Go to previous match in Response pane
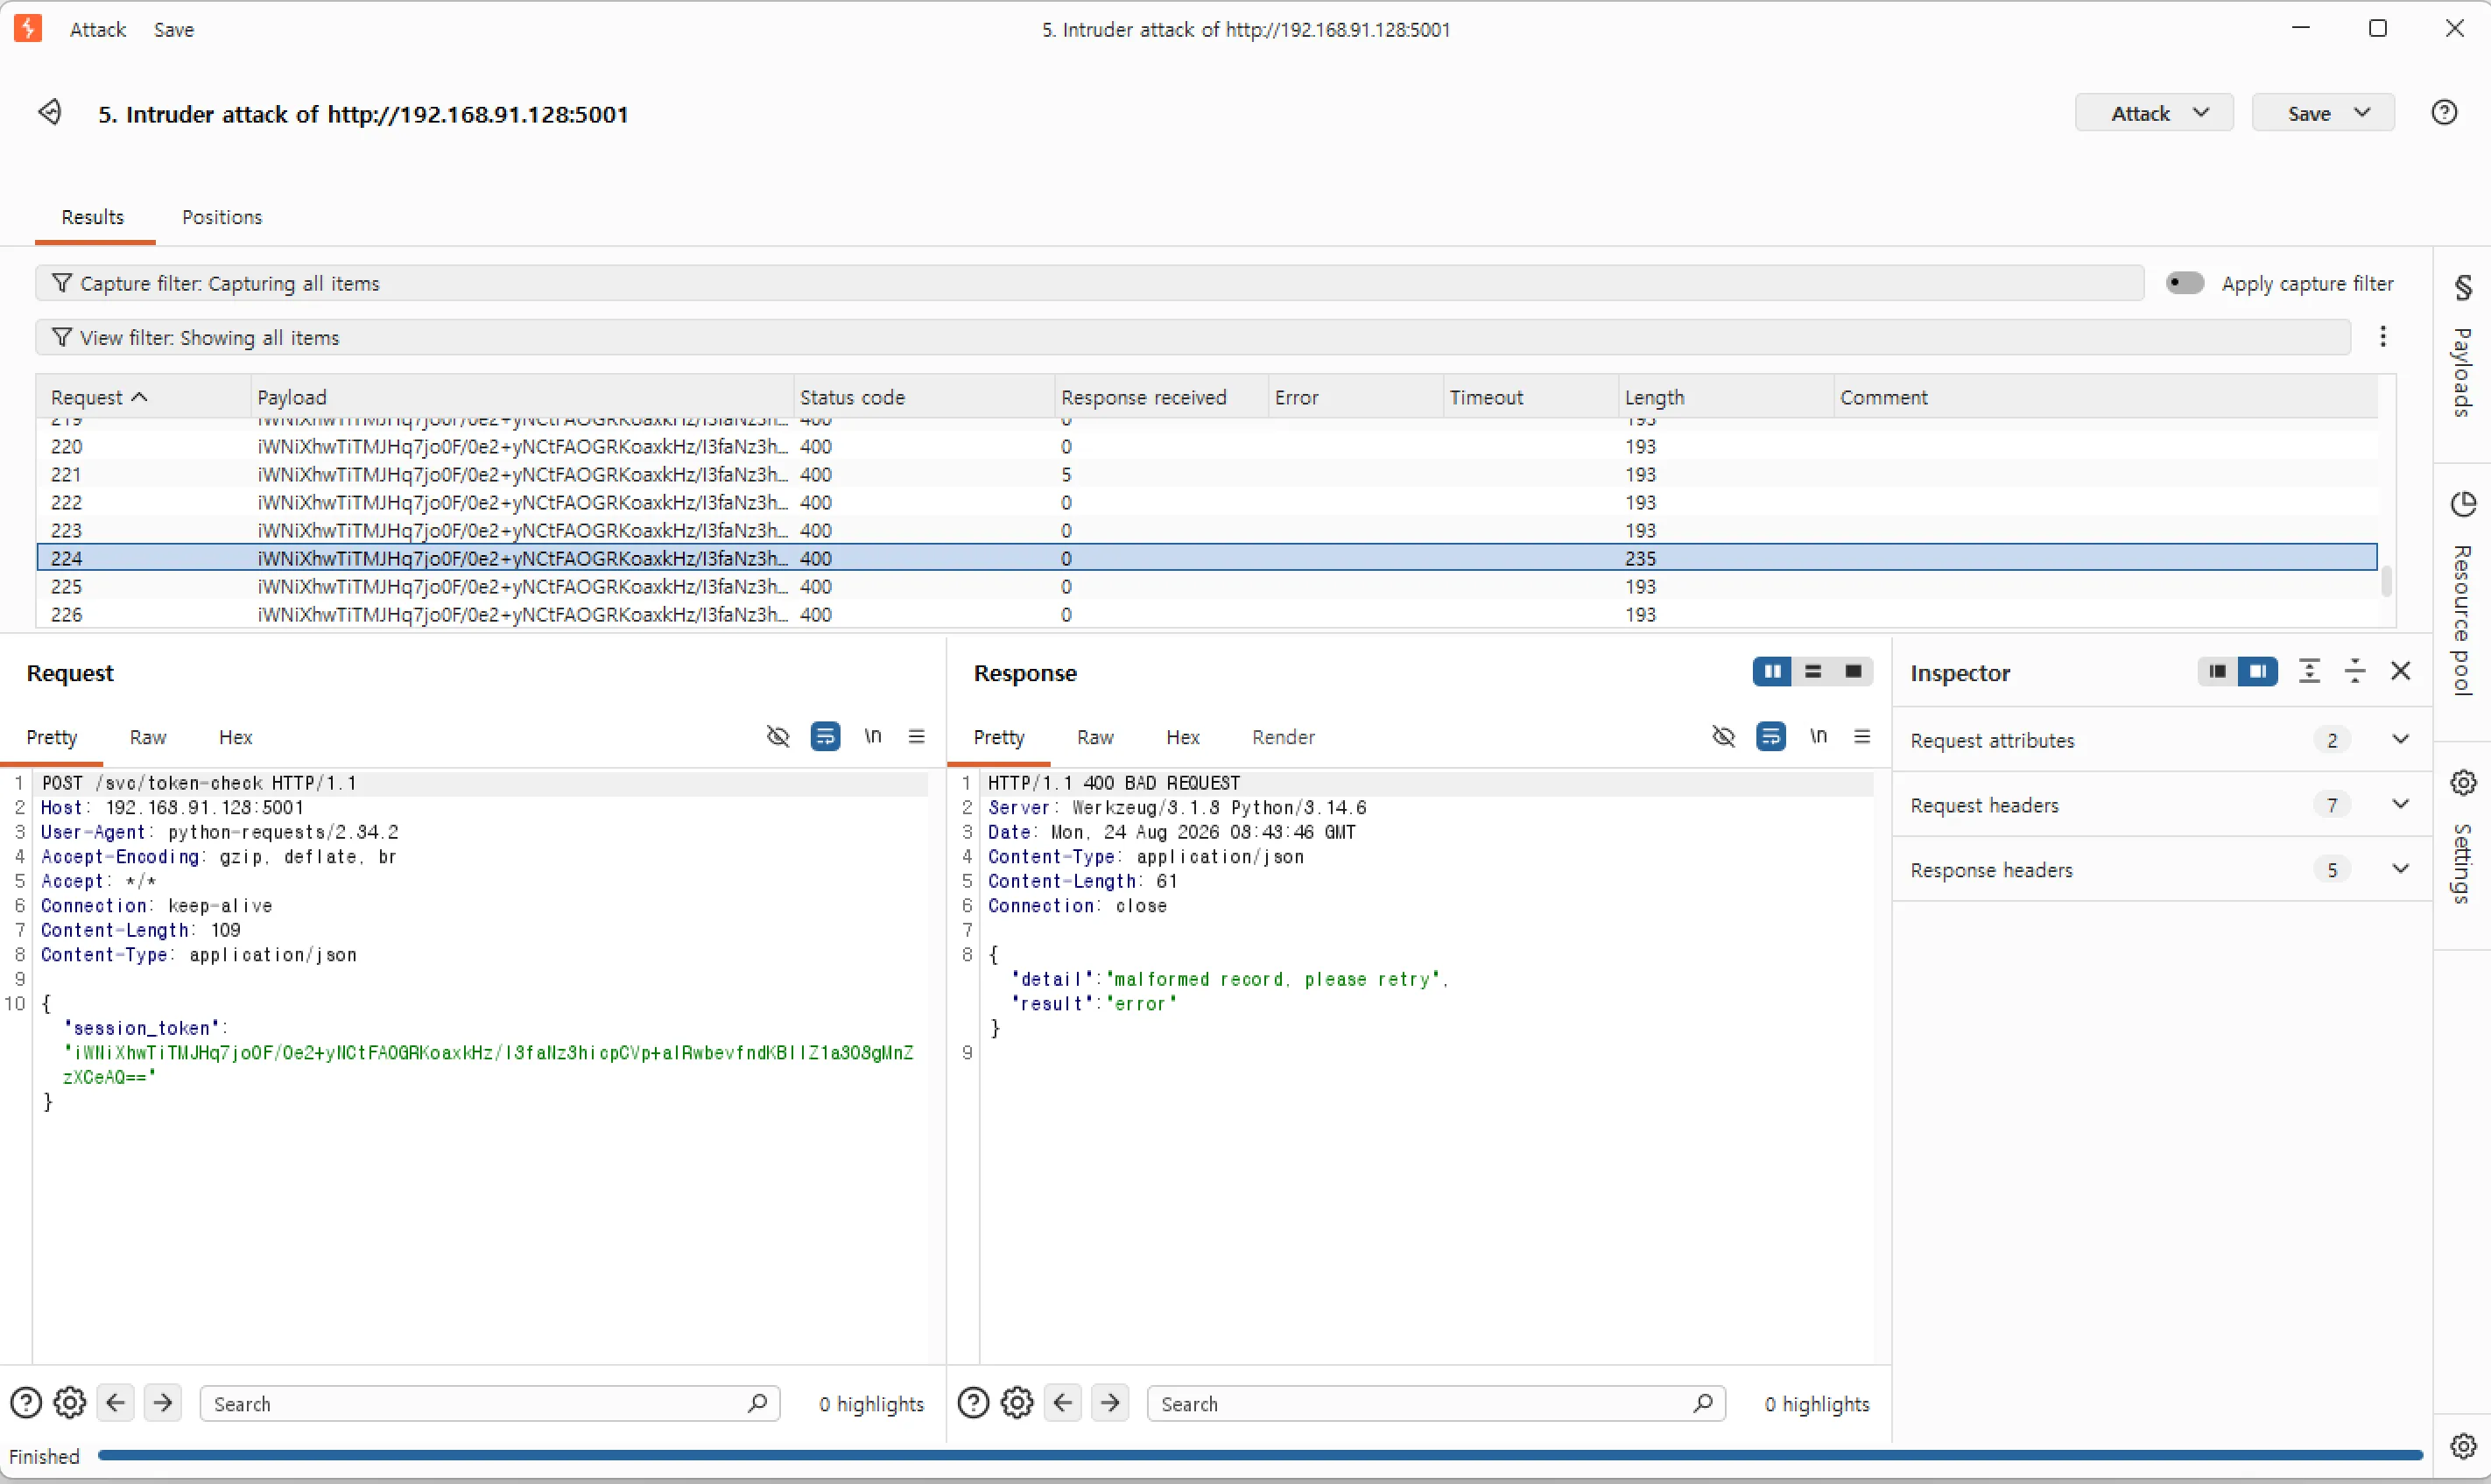 coord(1063,1403)
